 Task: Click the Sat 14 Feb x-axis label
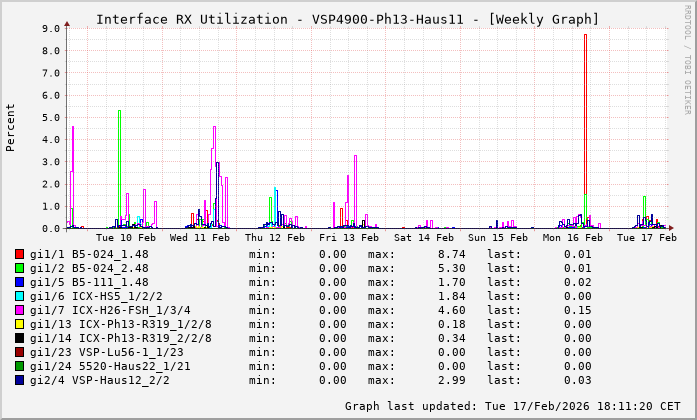pyautogui.click(x=424, y=238)
